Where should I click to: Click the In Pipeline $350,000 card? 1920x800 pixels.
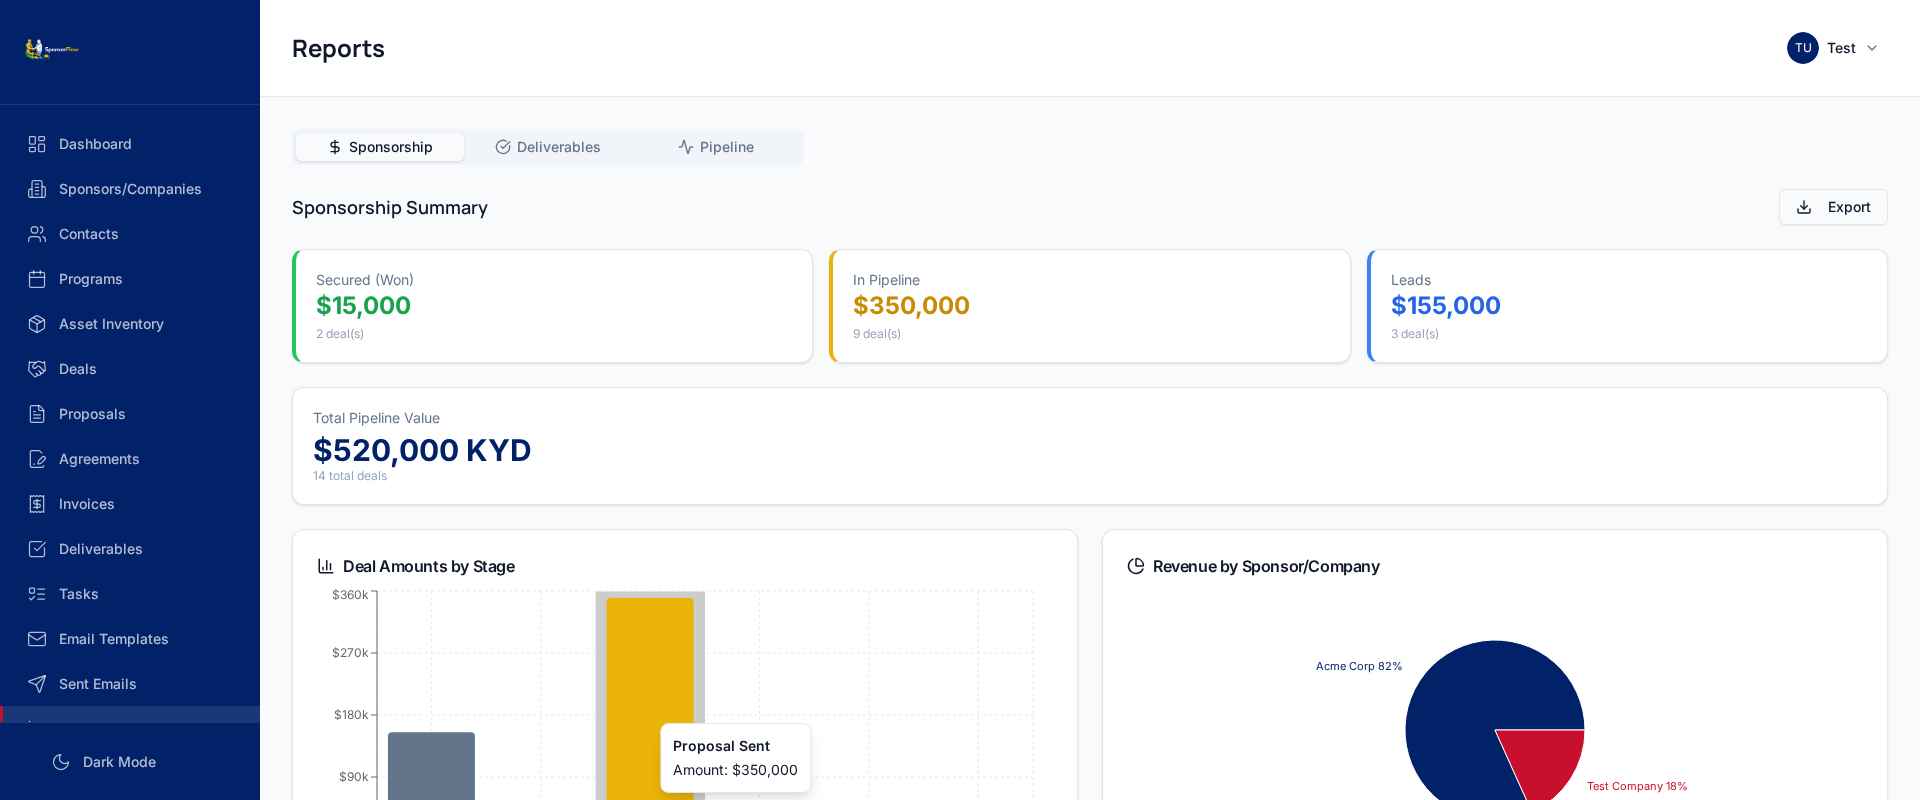click(1089, 306)
